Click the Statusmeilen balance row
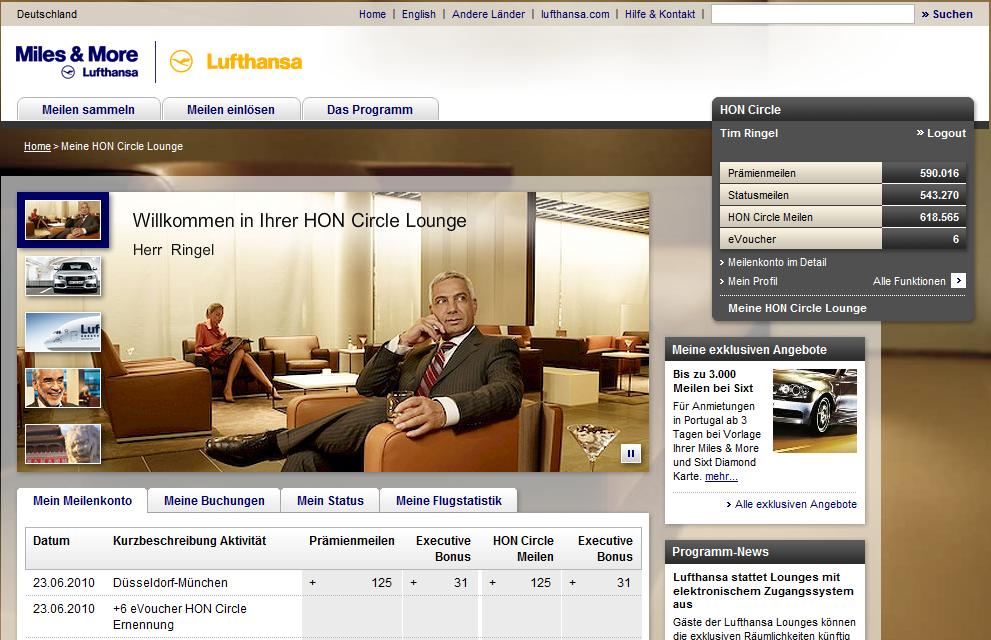 pyautogui.click(x=842, y=195)
